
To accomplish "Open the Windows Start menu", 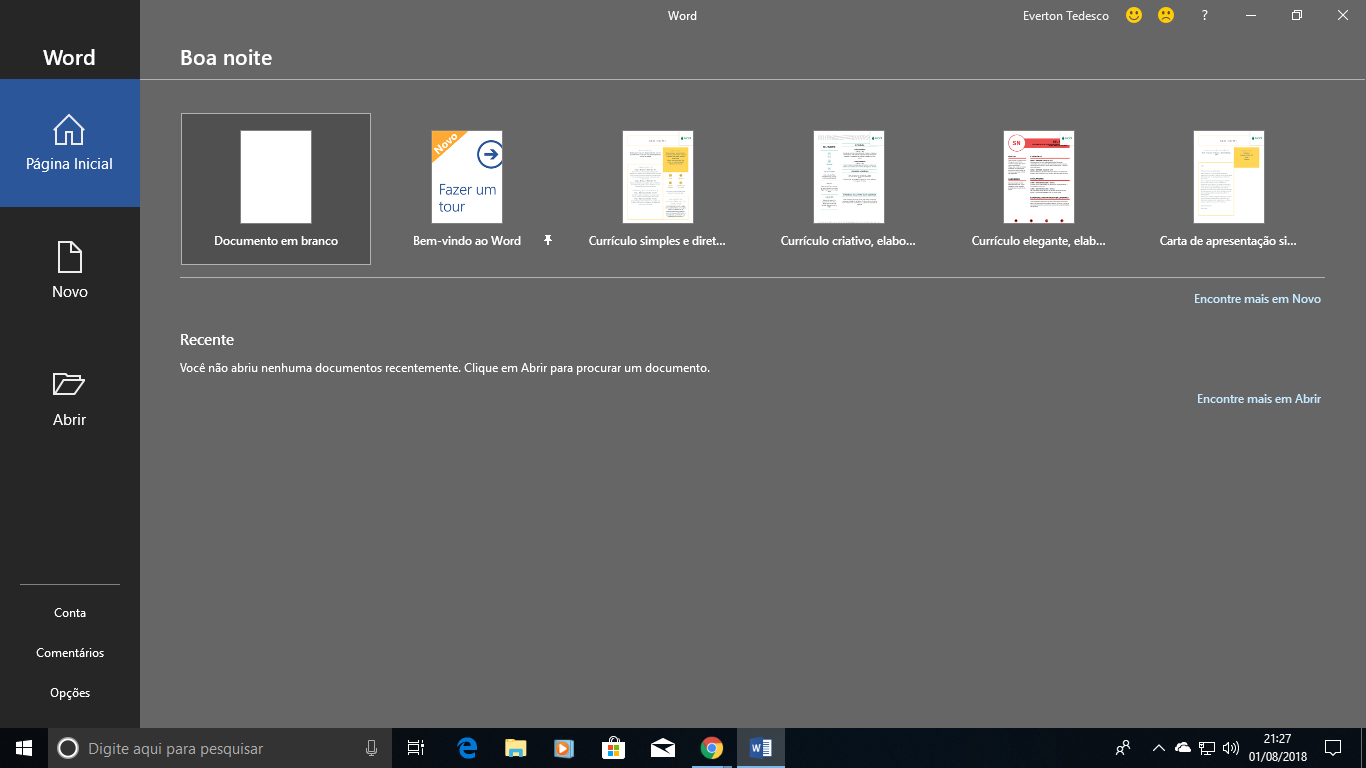I will tap(24, 748).
